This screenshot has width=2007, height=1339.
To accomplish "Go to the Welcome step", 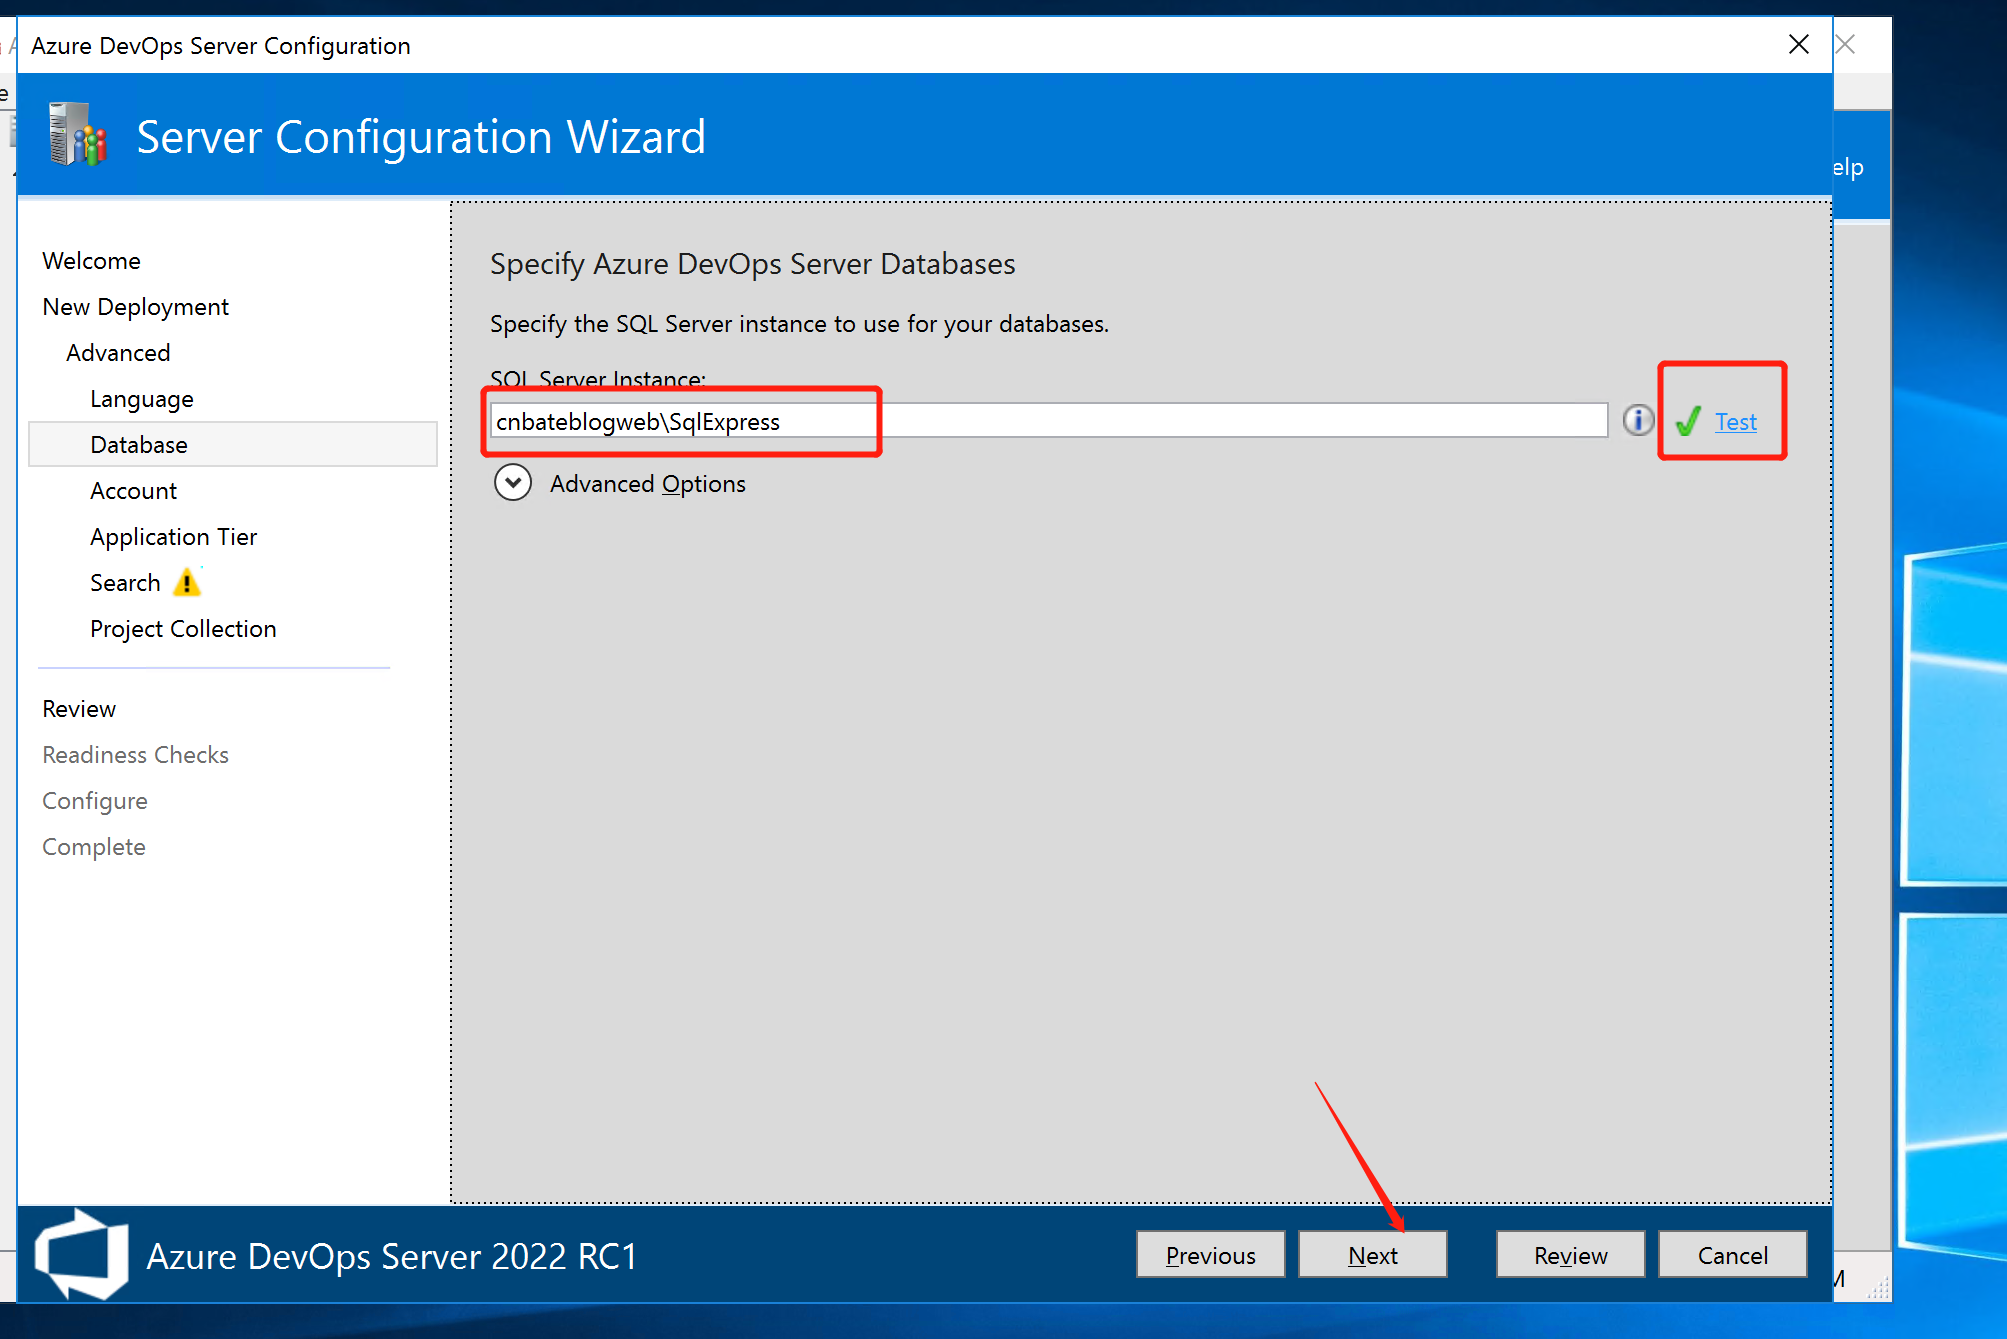I will (91, 261).
